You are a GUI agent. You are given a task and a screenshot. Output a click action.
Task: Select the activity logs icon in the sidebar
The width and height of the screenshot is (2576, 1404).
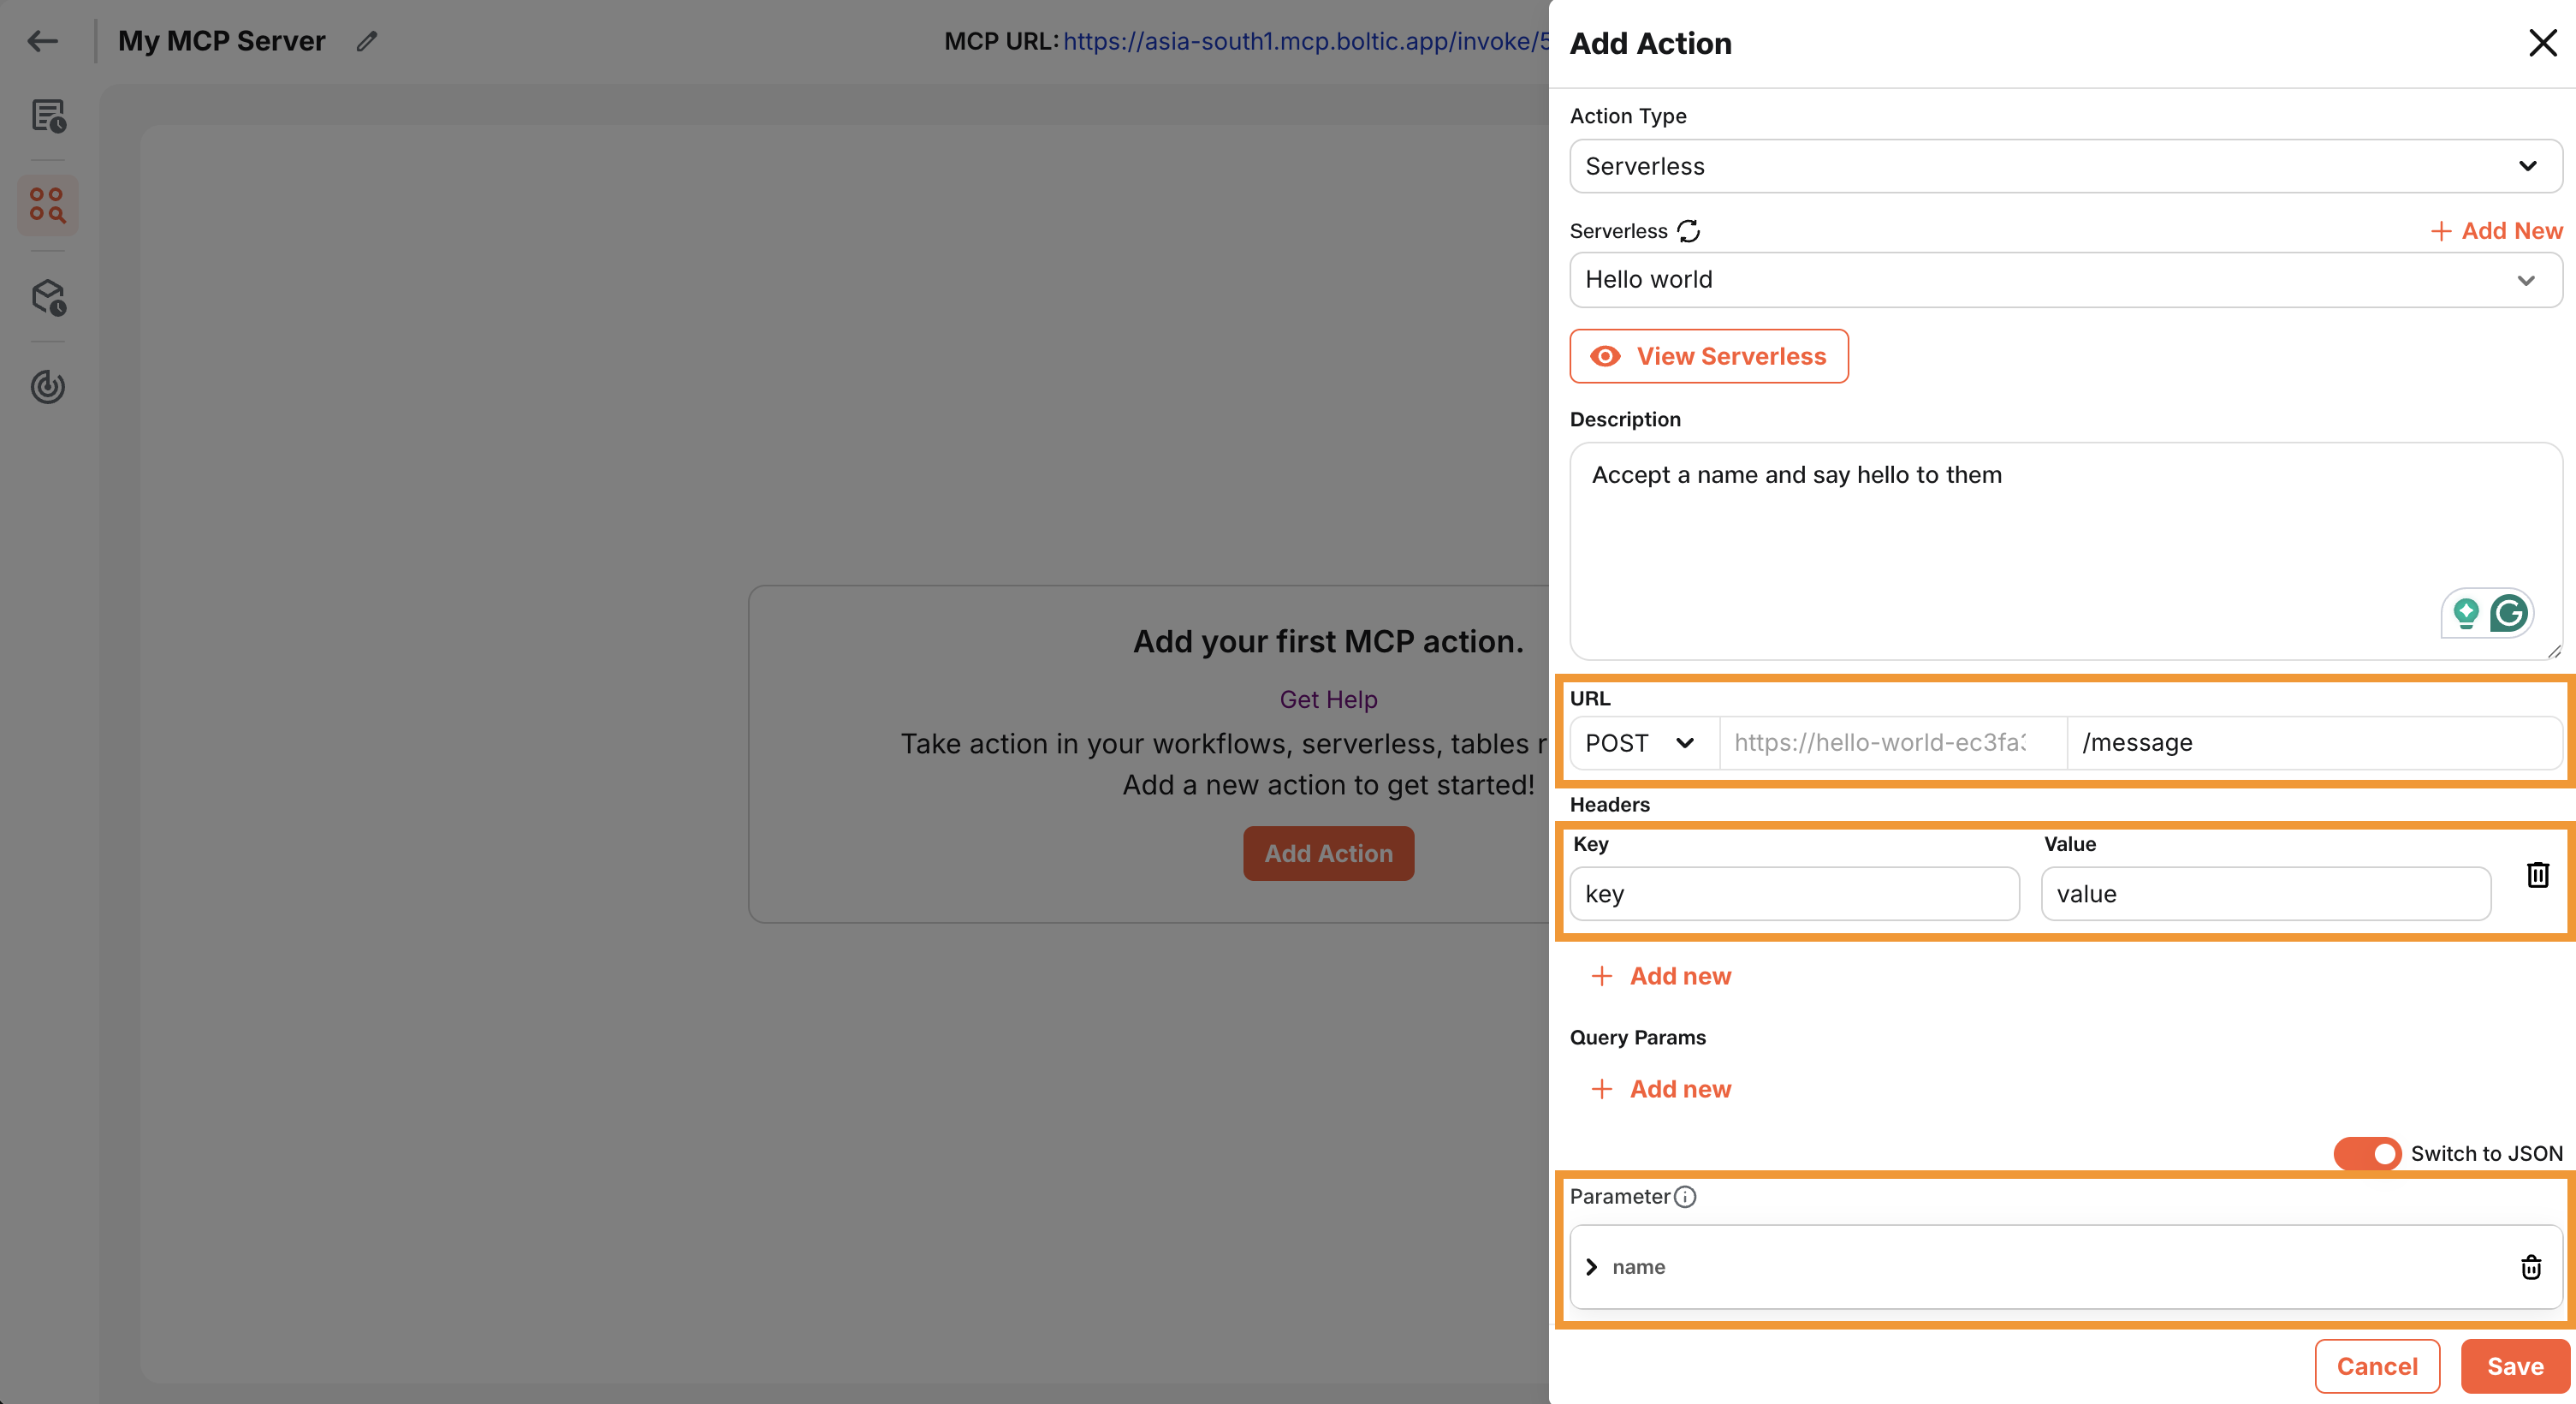47,117
